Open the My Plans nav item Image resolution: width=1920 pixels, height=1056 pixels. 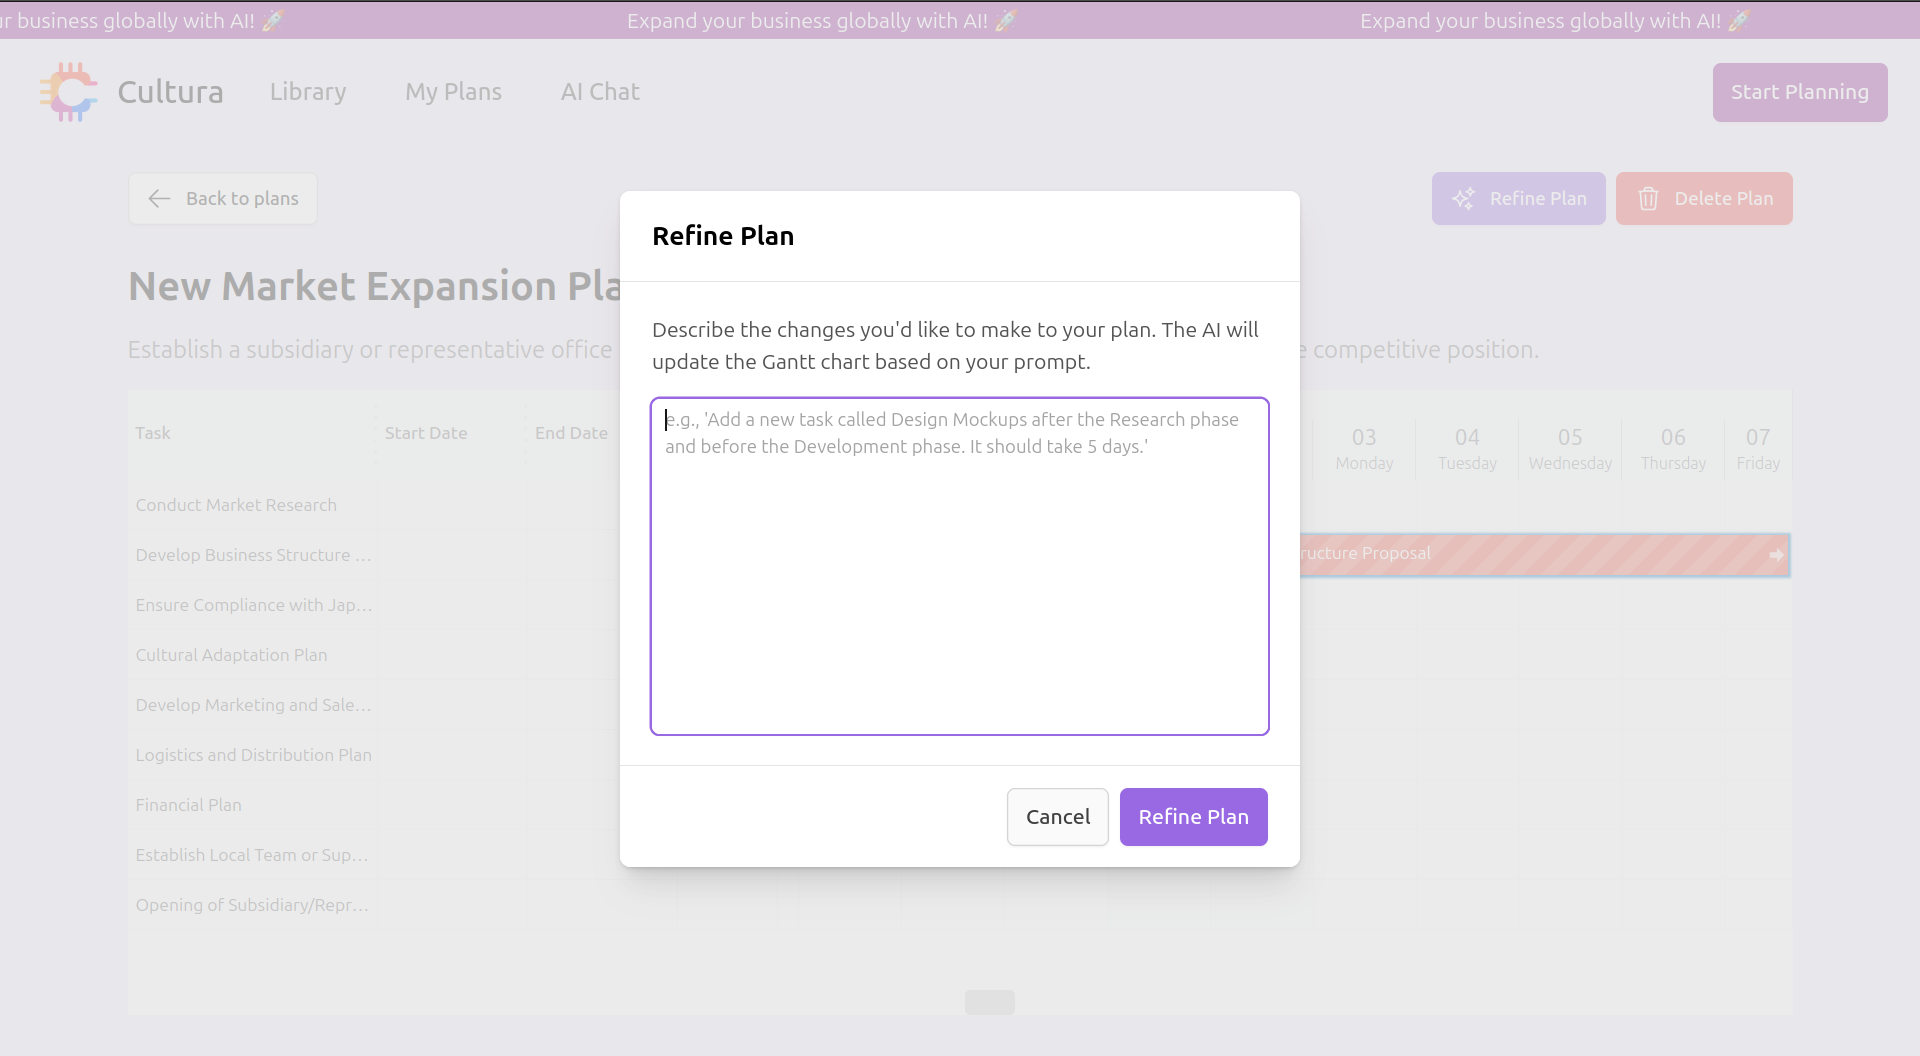point(453,92)
